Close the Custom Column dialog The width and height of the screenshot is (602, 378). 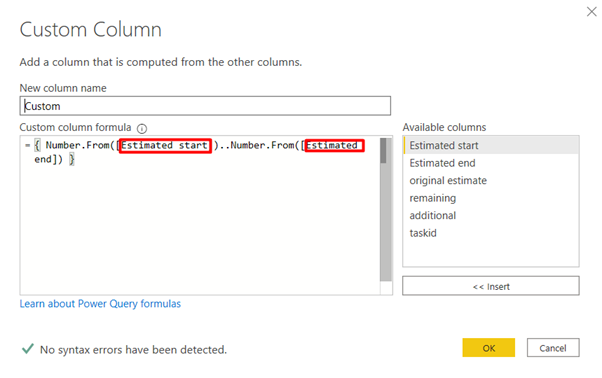(592, 12)
